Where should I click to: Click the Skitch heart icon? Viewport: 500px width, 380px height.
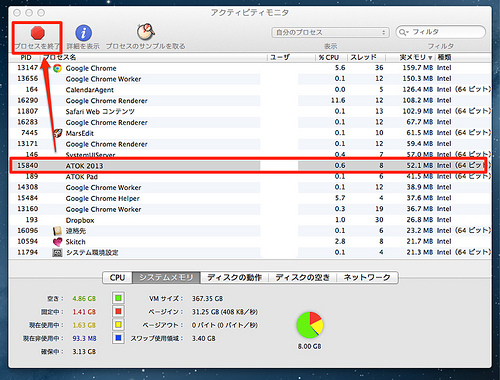(x=57, y=242)
